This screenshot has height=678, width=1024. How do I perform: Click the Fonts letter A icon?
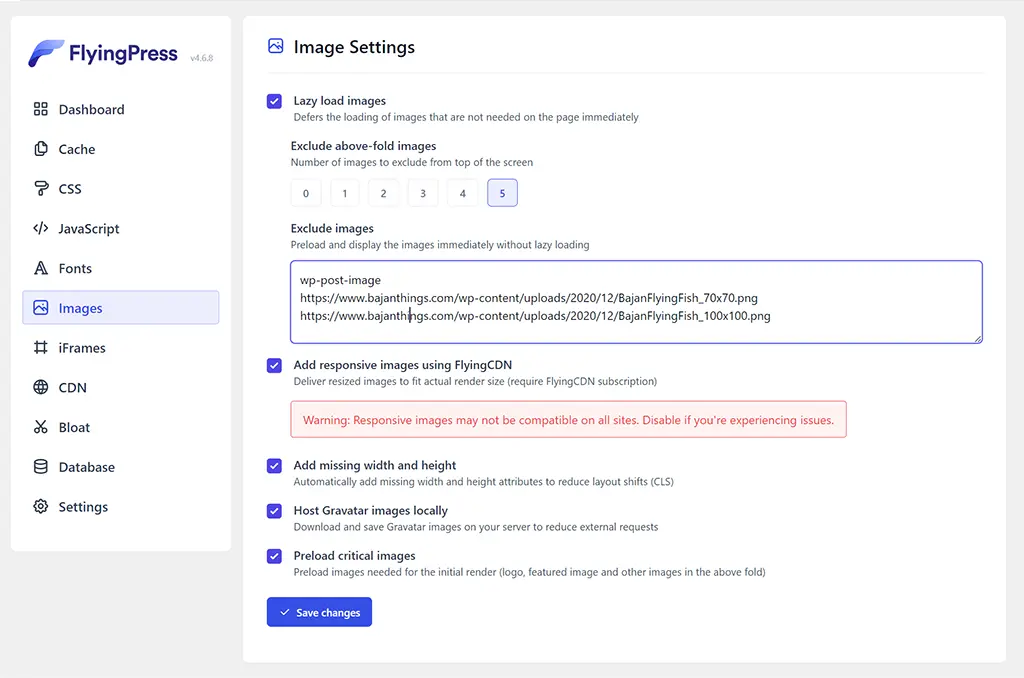click(40, 268)
